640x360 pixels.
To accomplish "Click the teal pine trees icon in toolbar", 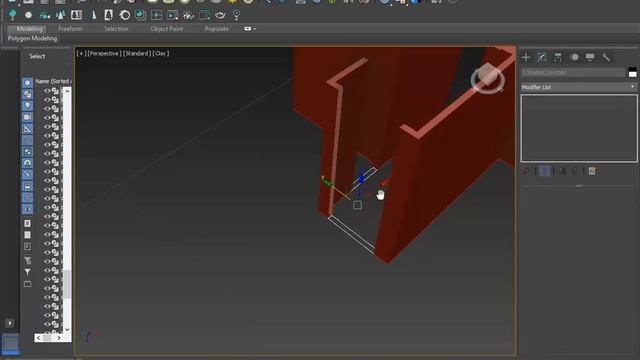I will (x=60, y=16).
